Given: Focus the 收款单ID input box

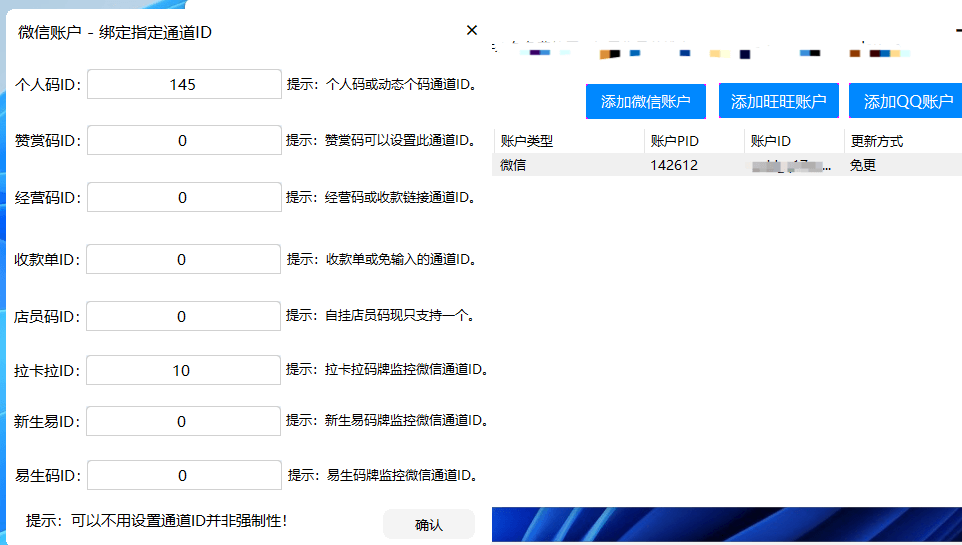Looking at the screenshot, I should (183, 260).
